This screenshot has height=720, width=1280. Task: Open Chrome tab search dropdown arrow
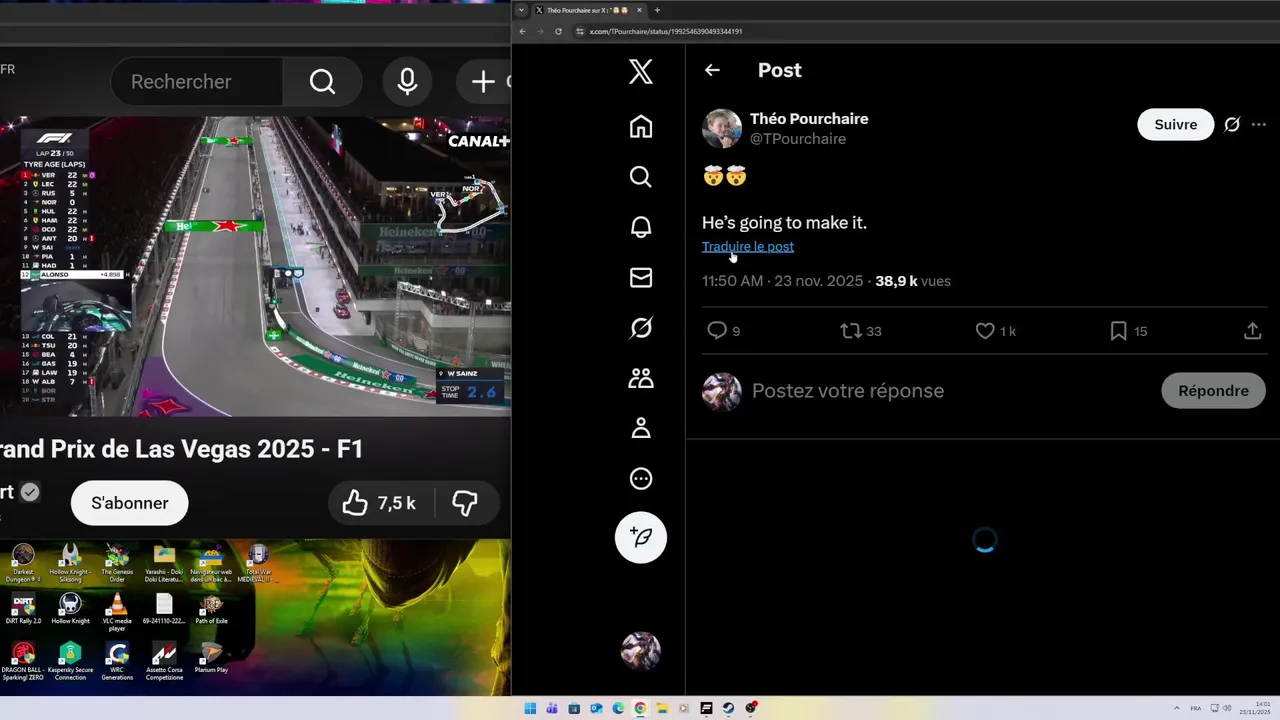click(x=521, y=10)
